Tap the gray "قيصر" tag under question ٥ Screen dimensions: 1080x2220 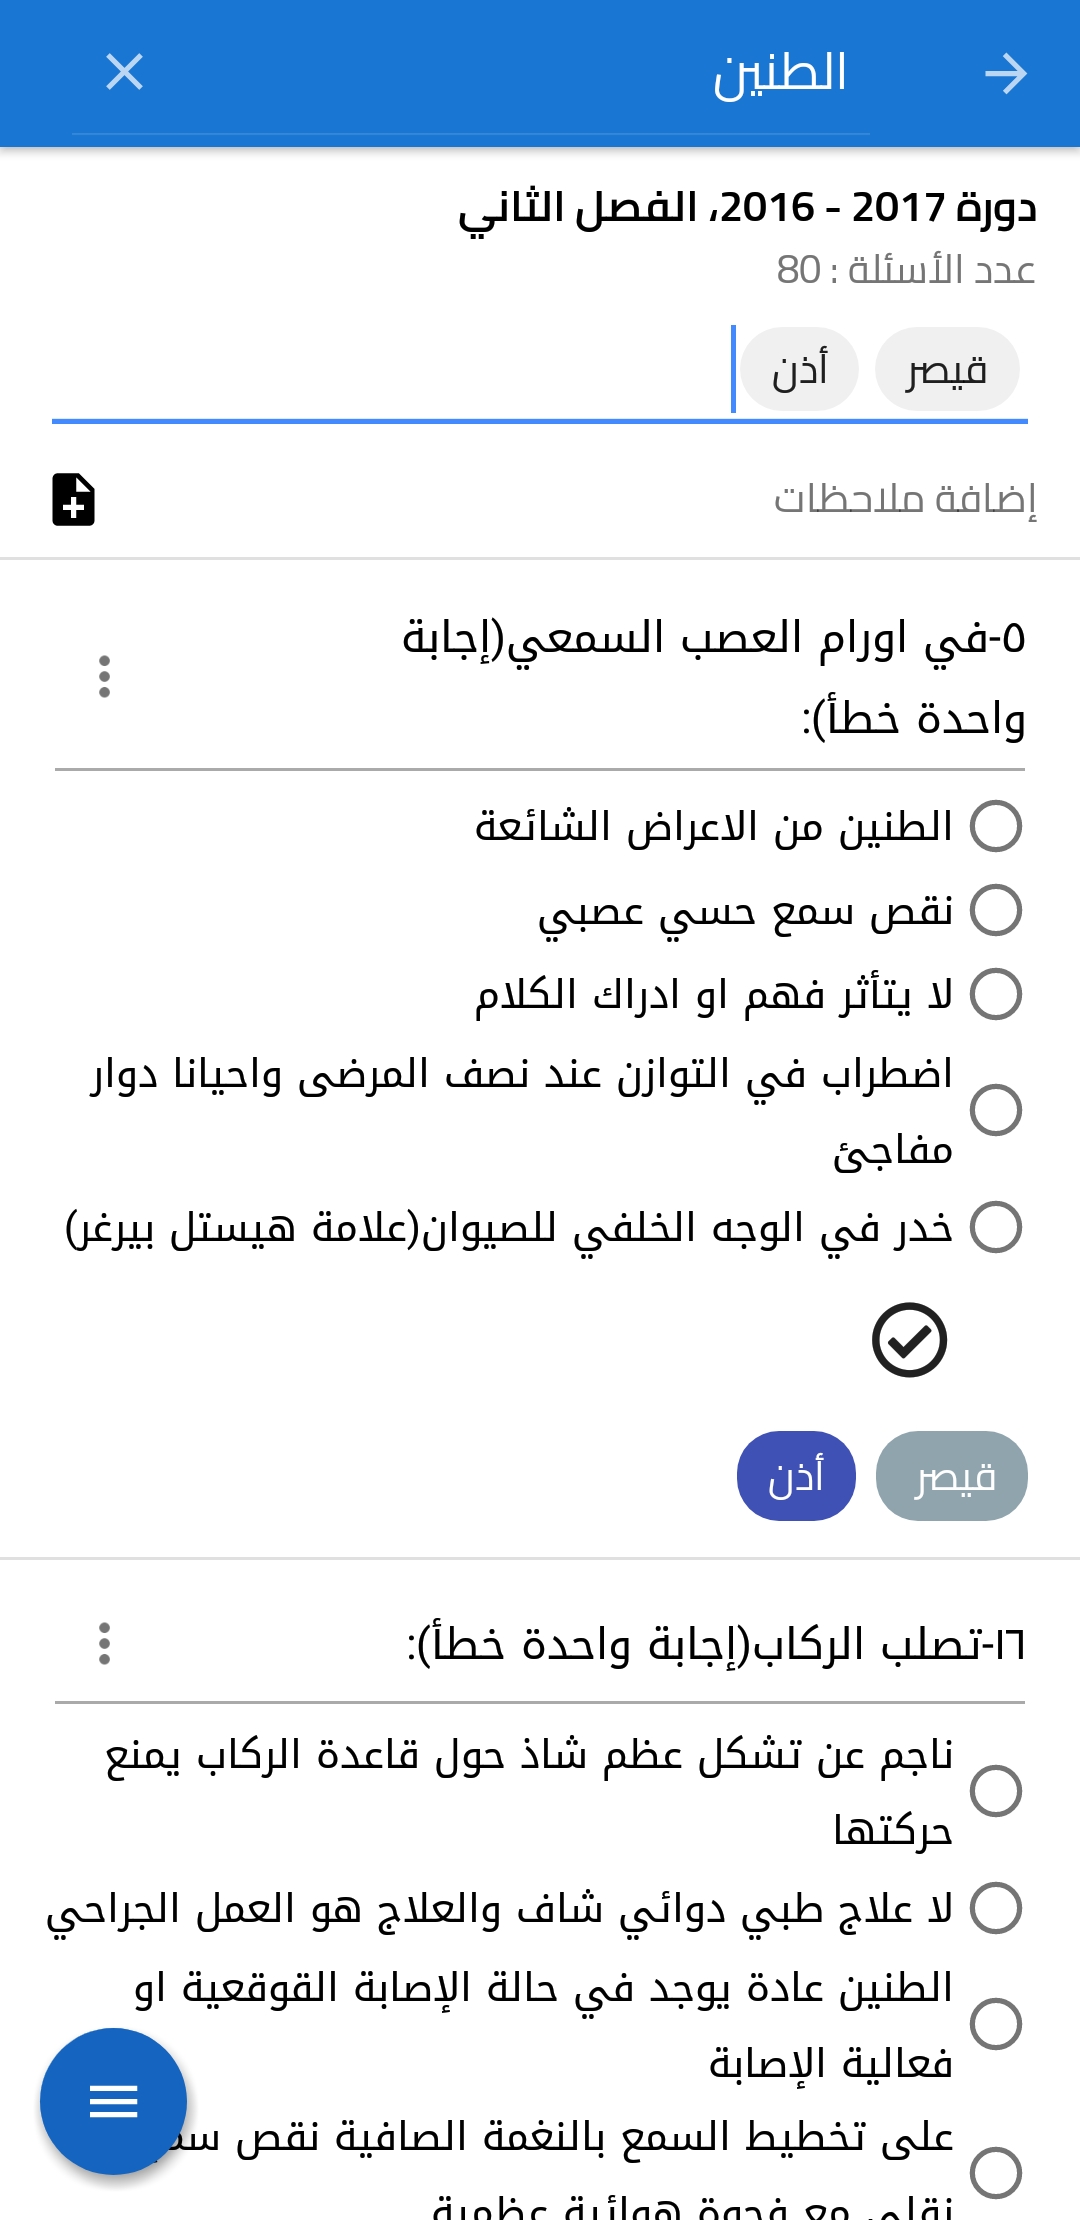[951, 1476]
